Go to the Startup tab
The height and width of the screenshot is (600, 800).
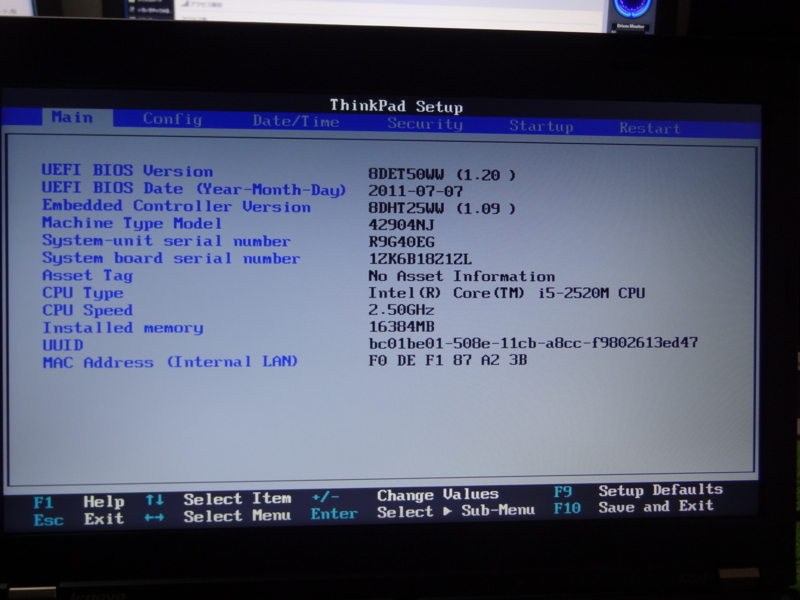click(x=541, y=126)
